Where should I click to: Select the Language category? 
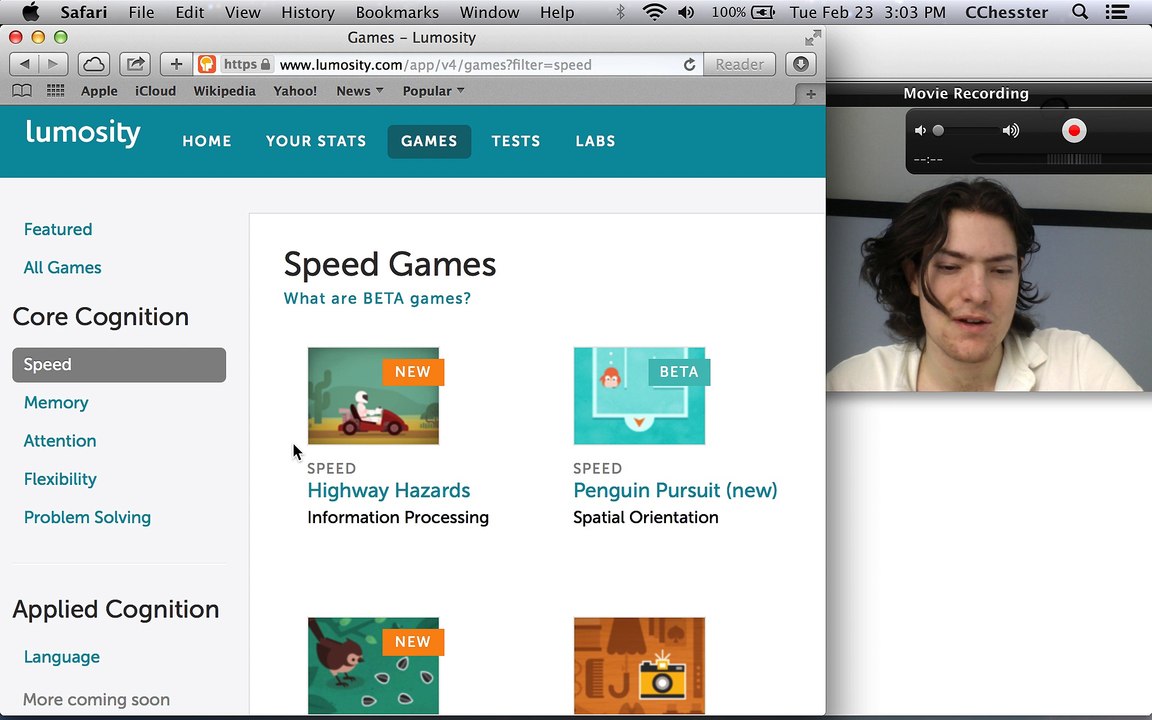tap(62, 657)
